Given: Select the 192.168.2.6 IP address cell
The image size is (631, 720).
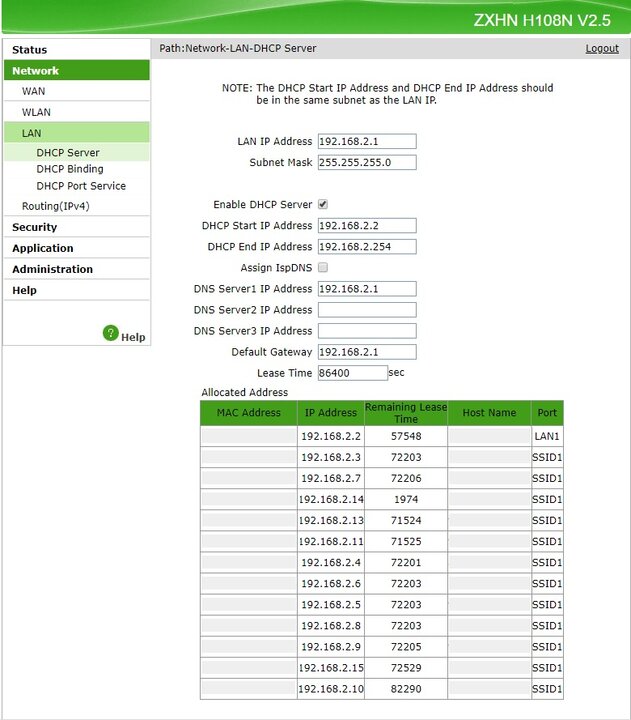Looking at the screenshot, I should point(331,584).
